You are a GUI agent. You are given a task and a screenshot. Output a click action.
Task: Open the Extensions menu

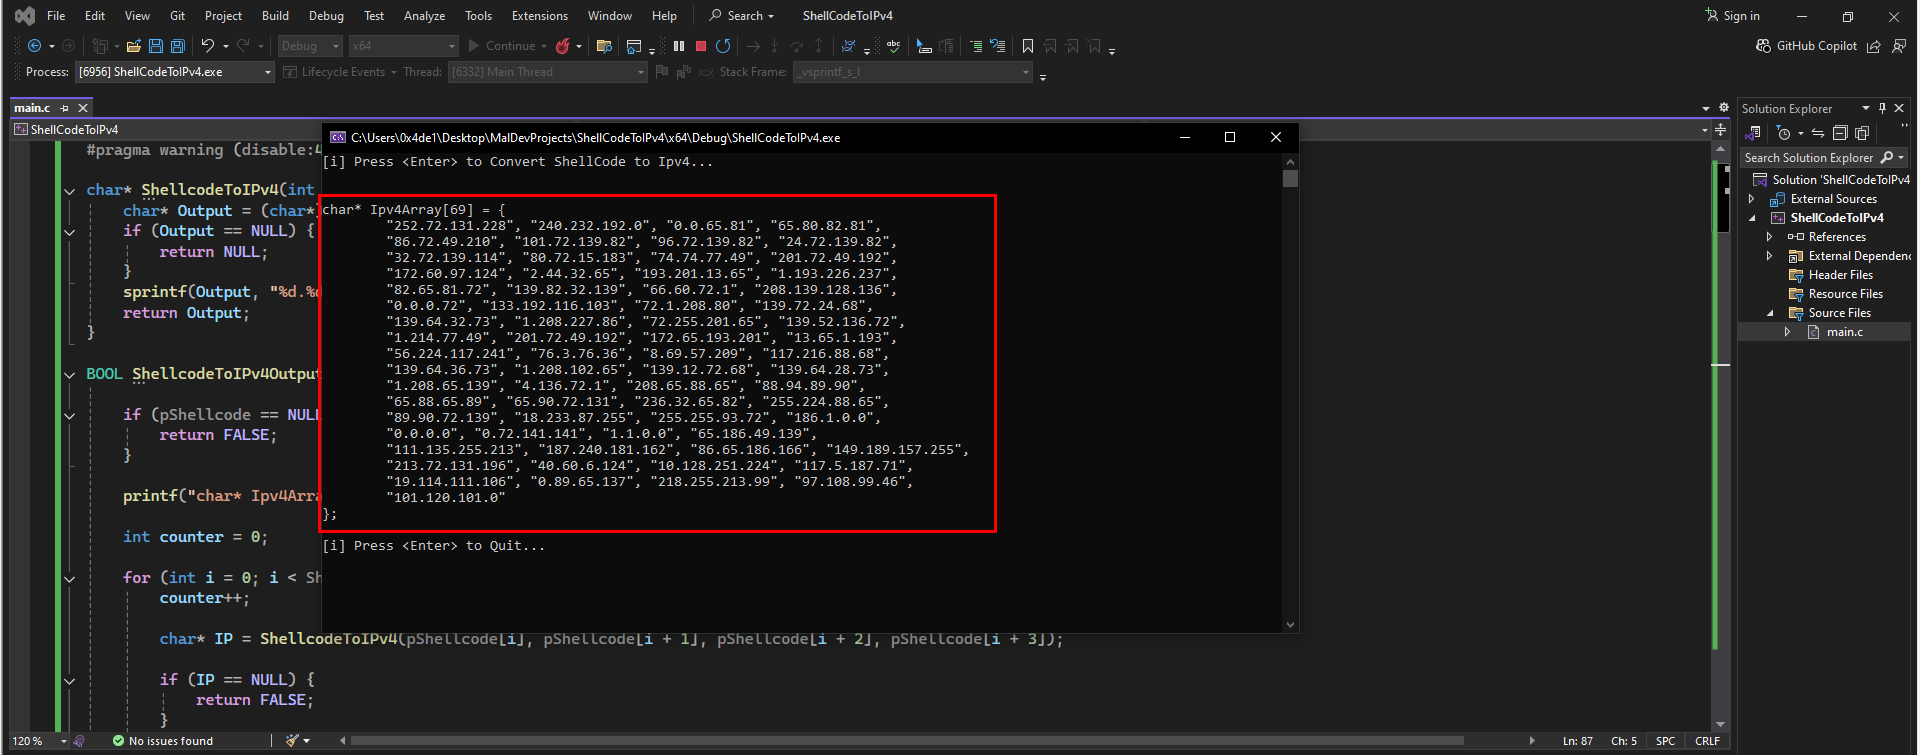539,16
